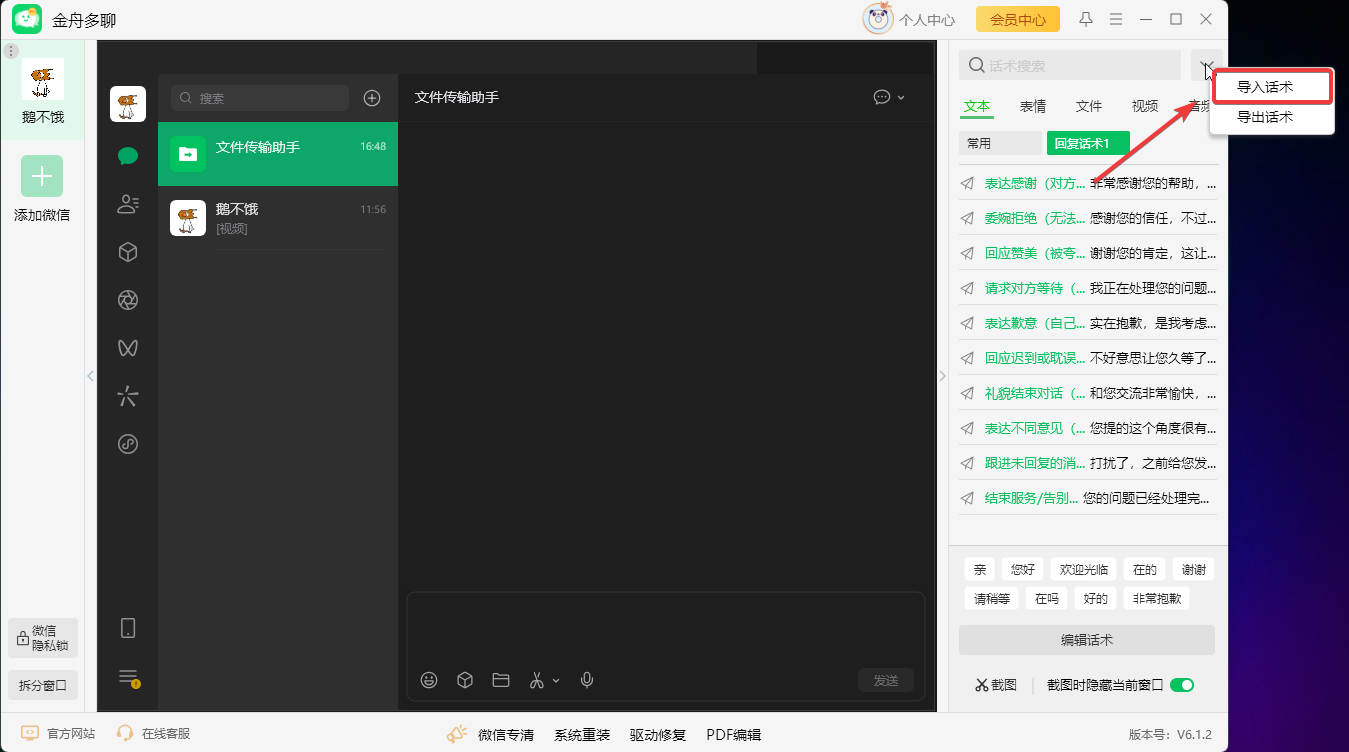Switch to the 表情 tab

[1033, 106]
